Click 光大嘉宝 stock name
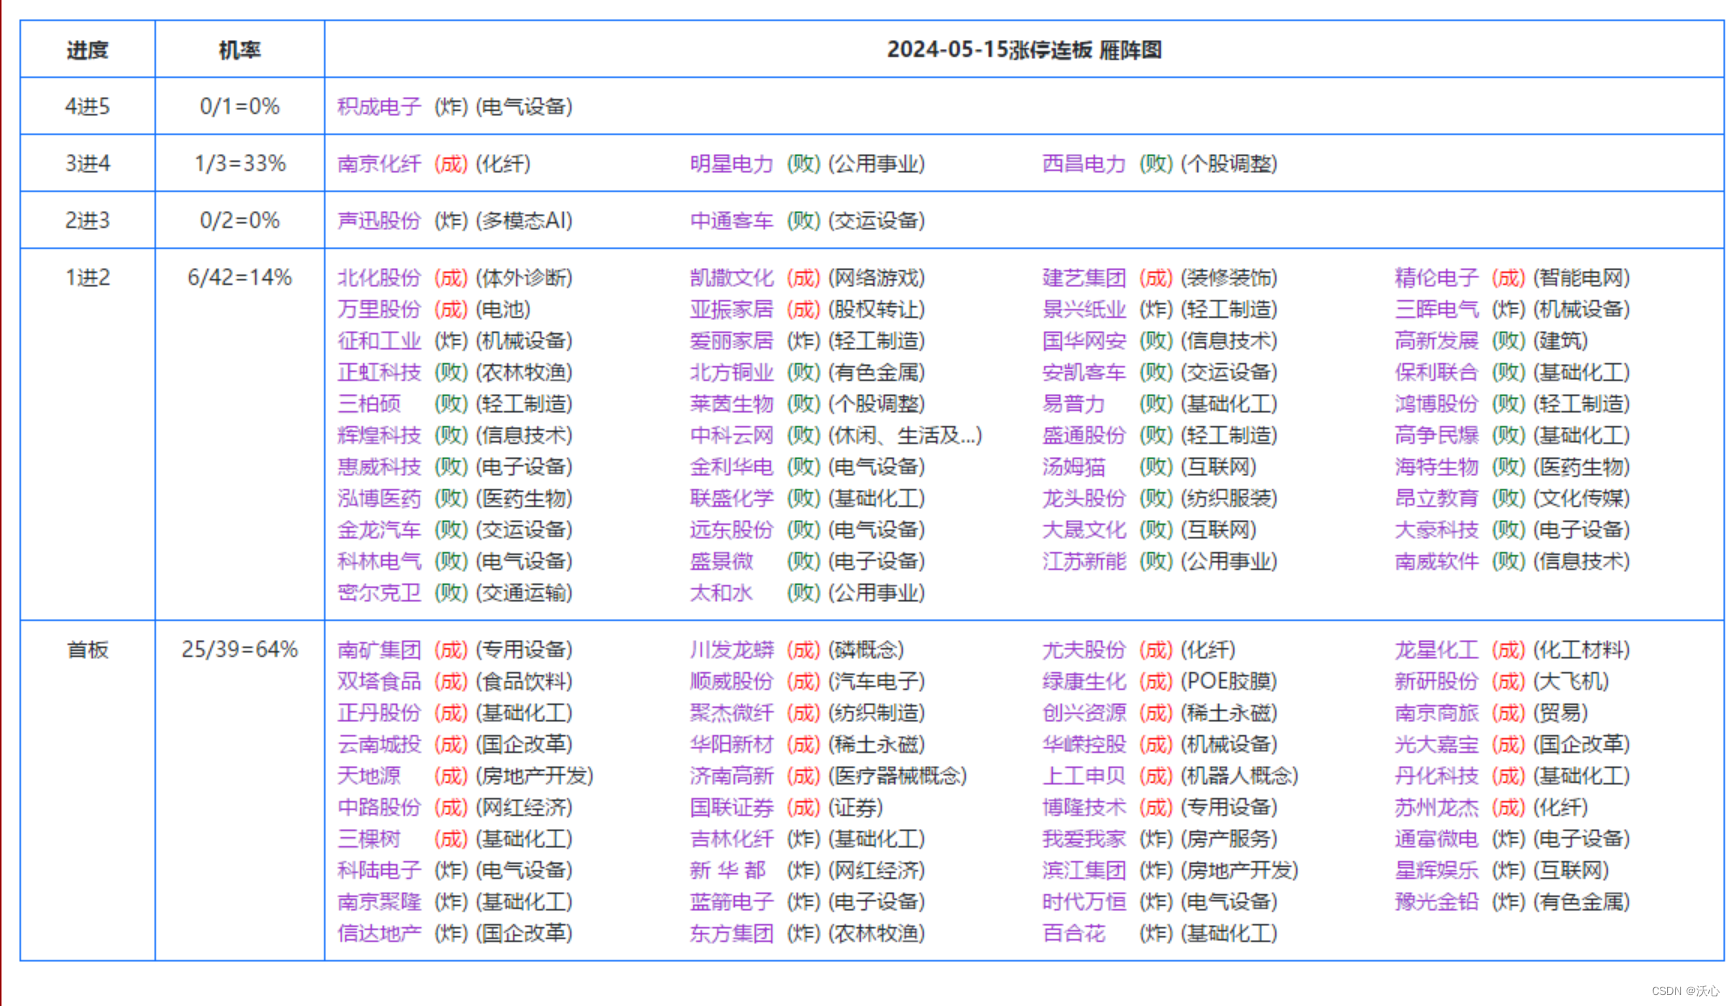Image resolution: width=1735 pixels, height=1006 pixels. coord(1437,744)
